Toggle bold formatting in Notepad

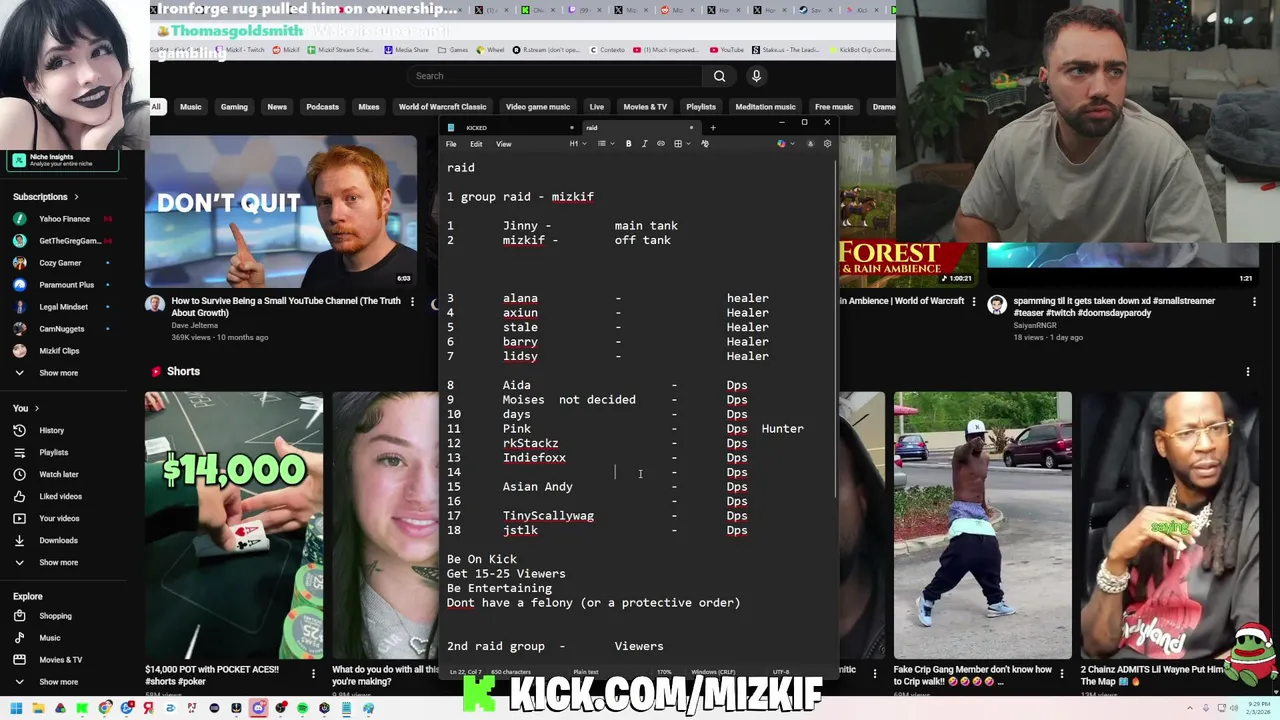tap(628, 144)
